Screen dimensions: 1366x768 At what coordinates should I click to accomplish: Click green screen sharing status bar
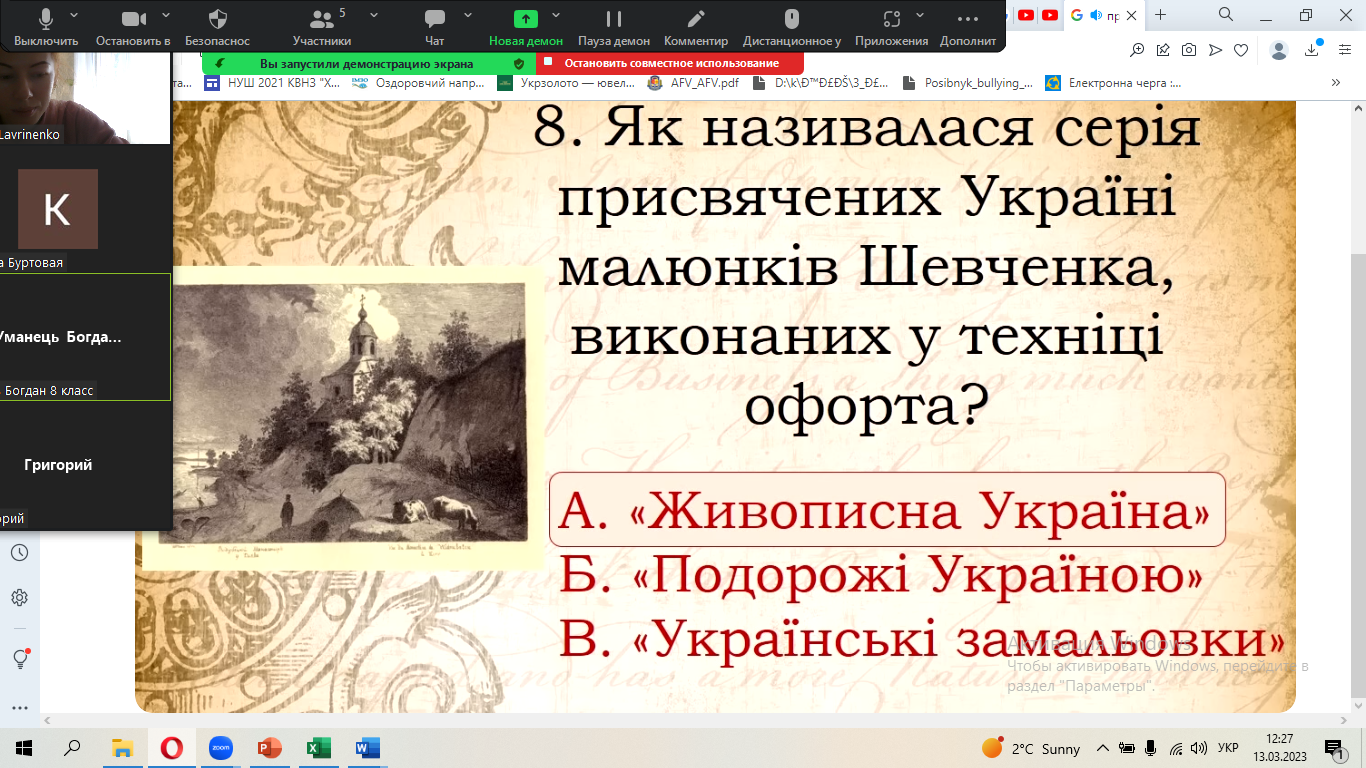coord(369,63)
